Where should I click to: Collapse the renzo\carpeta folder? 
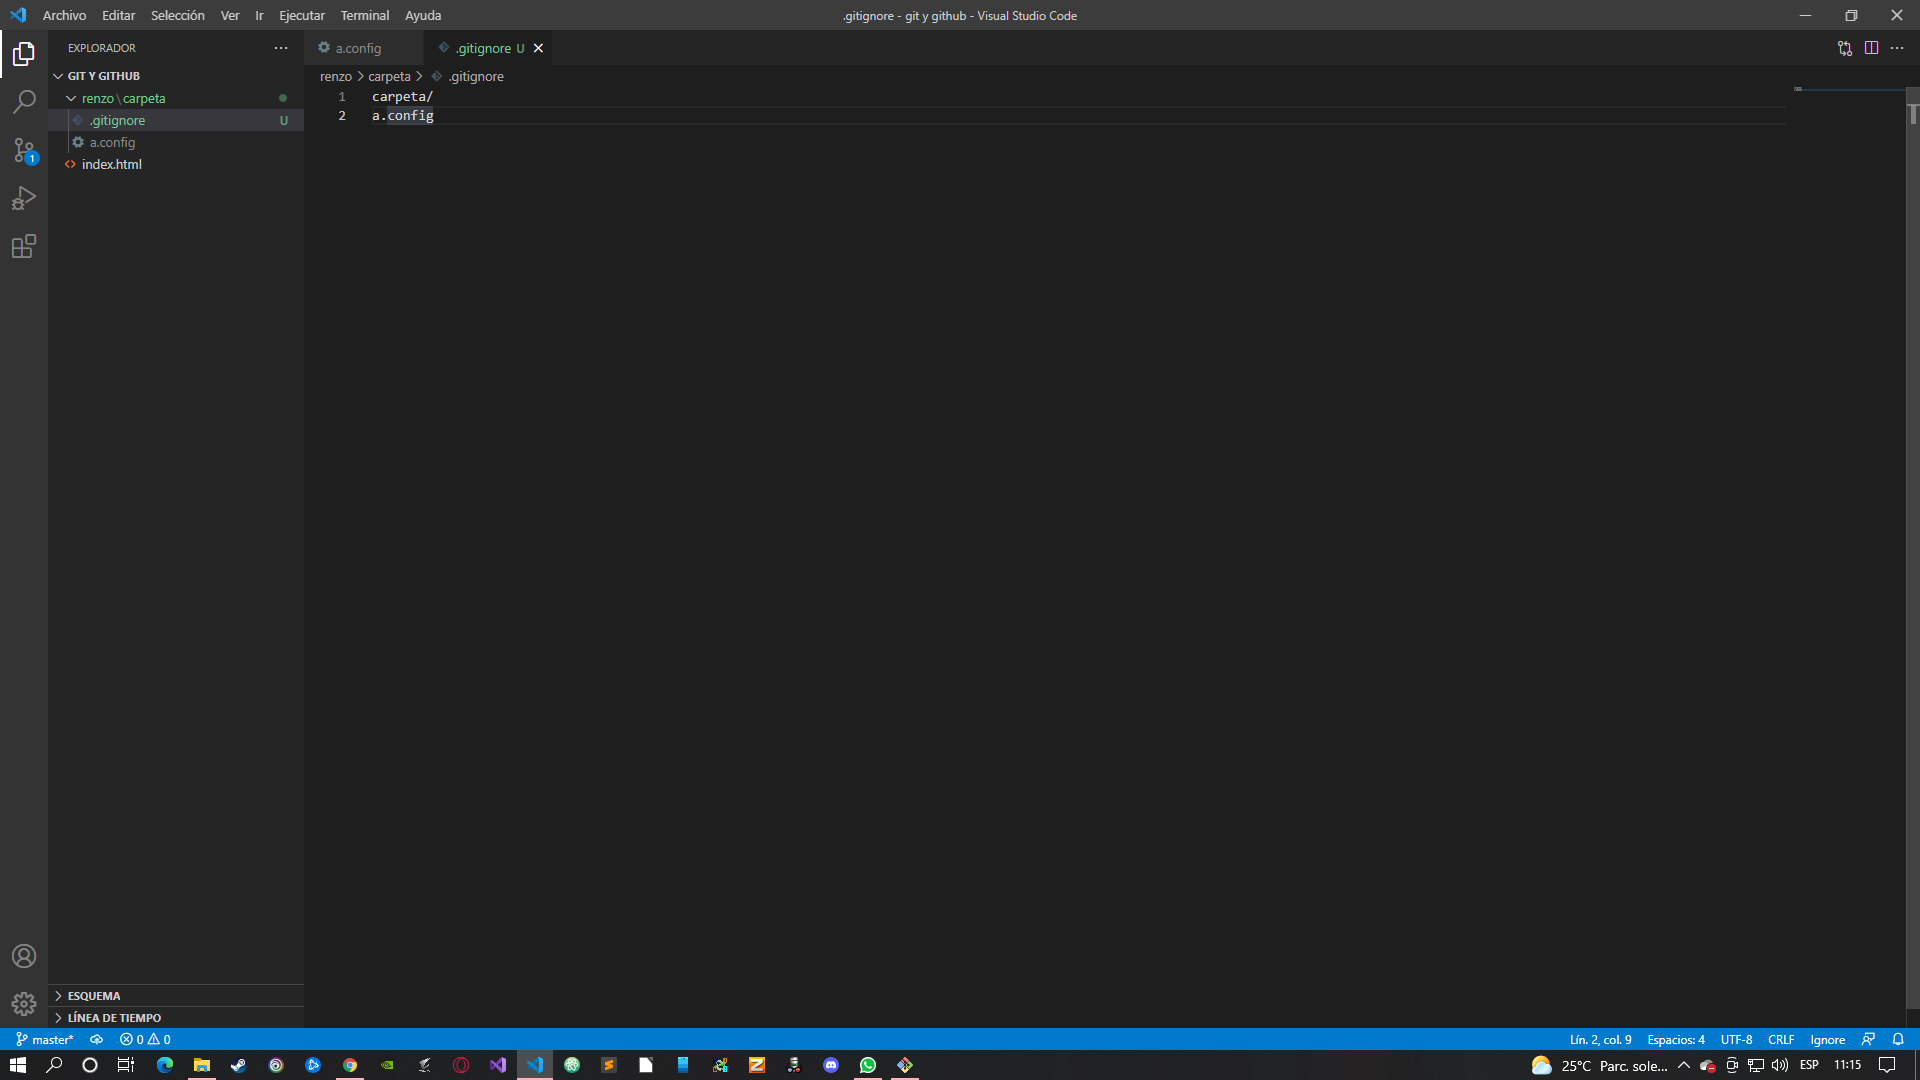176,98
